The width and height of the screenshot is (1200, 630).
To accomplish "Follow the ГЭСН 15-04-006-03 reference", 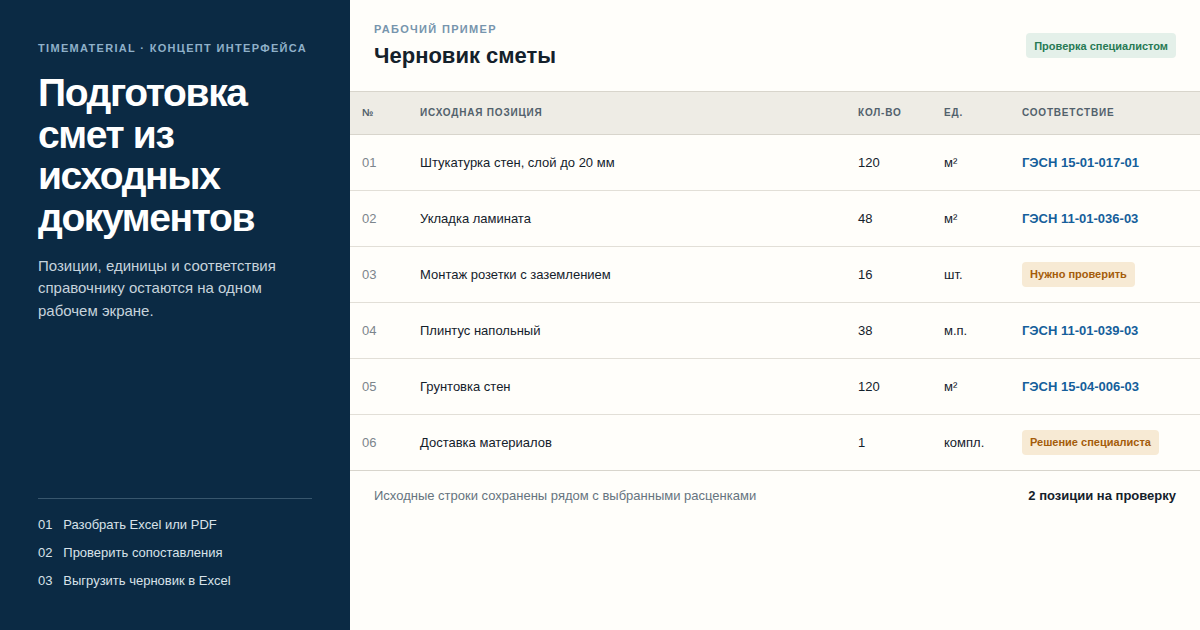I will 1080,386.
